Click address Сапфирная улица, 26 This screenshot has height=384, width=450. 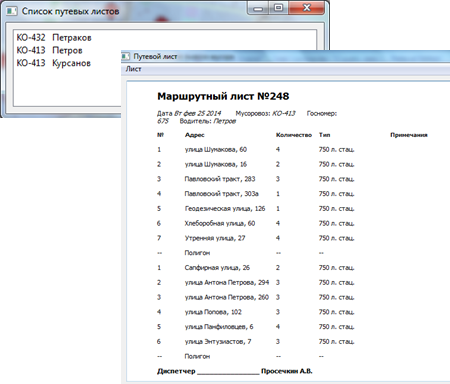[217, 268]
